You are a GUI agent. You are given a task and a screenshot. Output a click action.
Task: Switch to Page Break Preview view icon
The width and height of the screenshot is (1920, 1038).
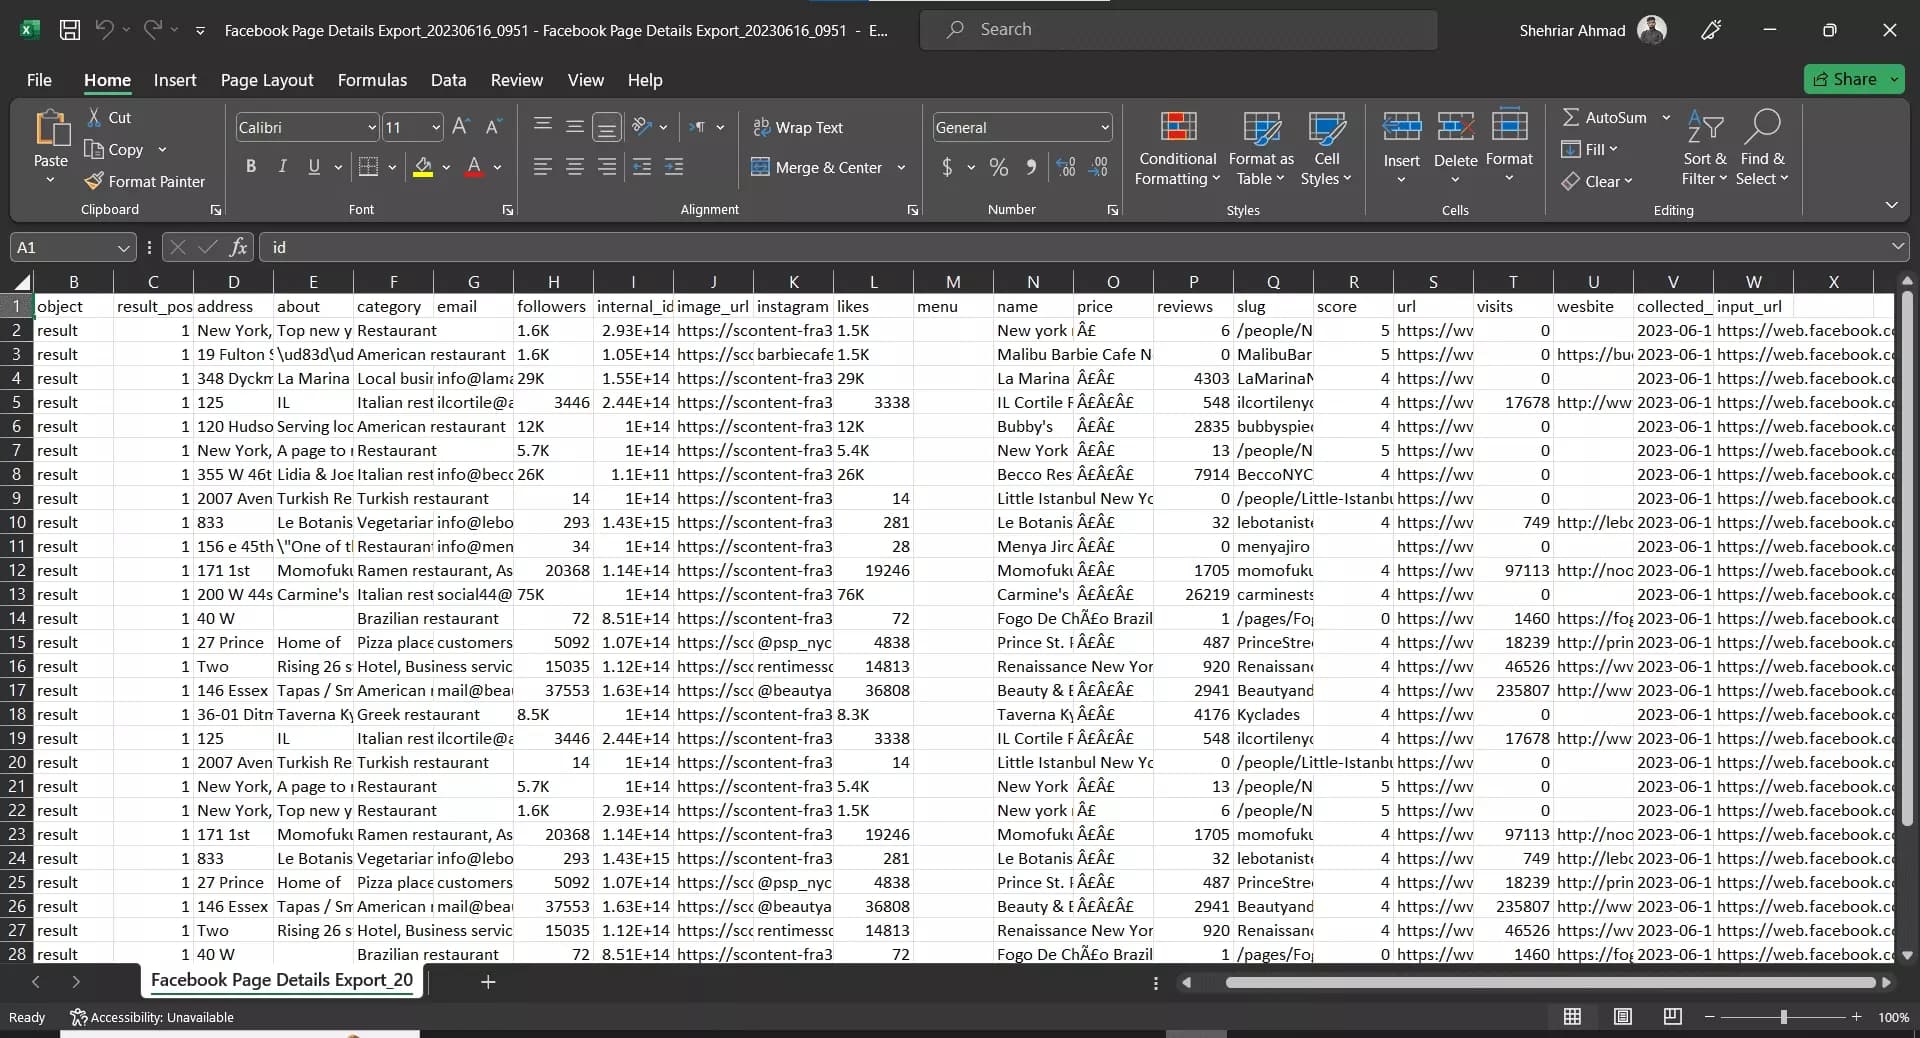[1672, 1016]
